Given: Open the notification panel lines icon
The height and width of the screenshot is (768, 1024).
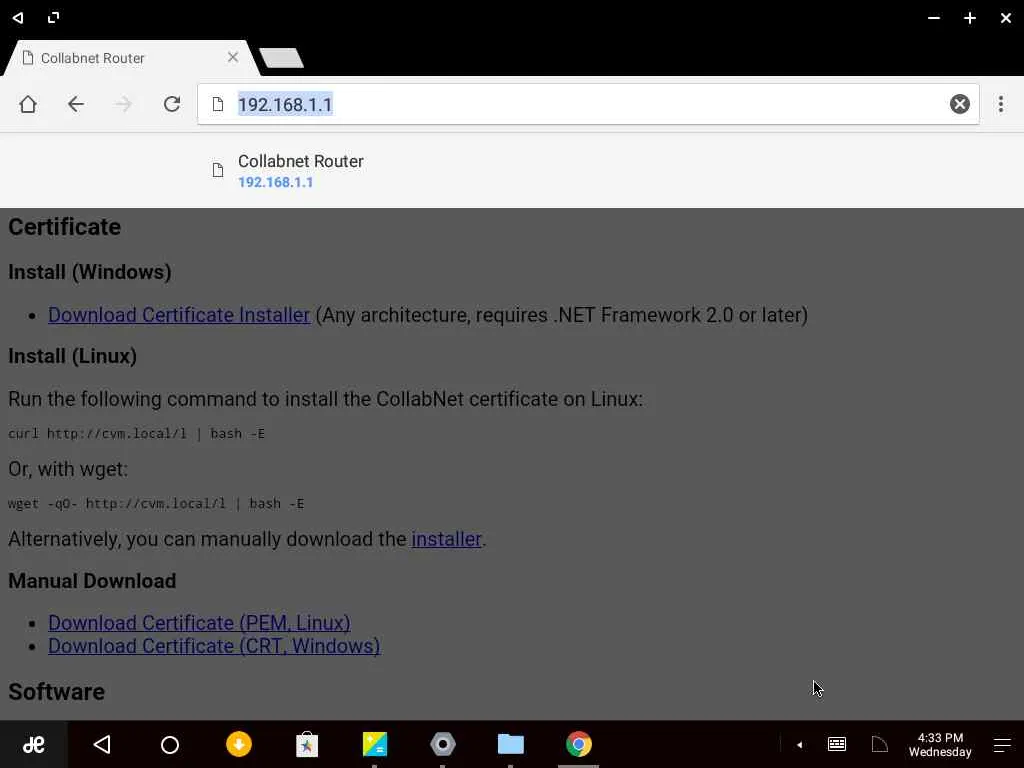Looking at the screenshot, I should pyautogui.click(x=1002, y=745).
